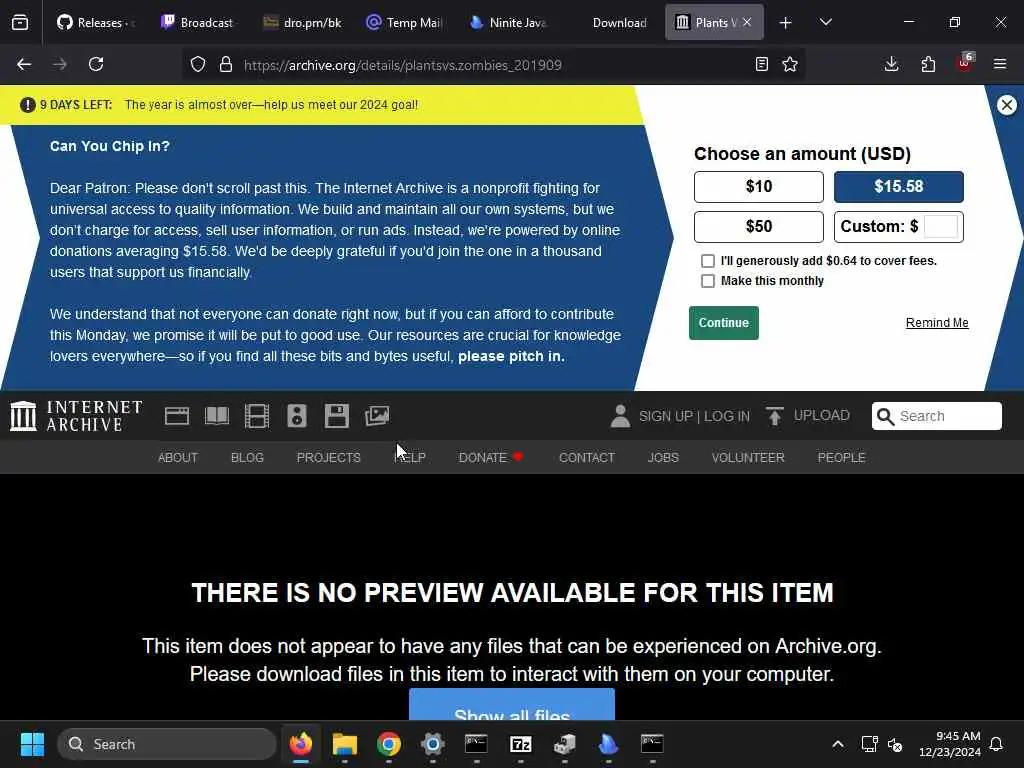
Task: Open a new browser tab
Action: coord(786,23)
